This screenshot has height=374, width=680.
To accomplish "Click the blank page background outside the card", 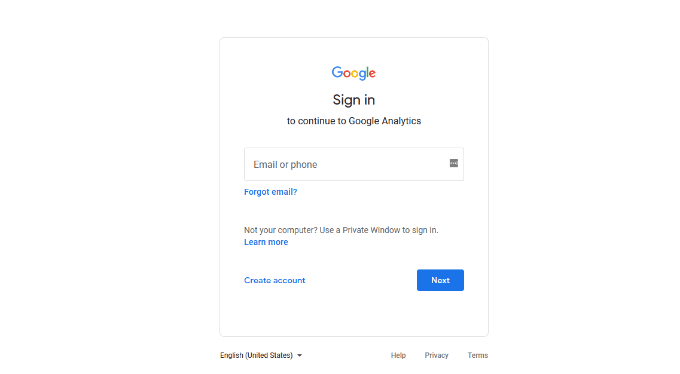I will tap(108, 187).
